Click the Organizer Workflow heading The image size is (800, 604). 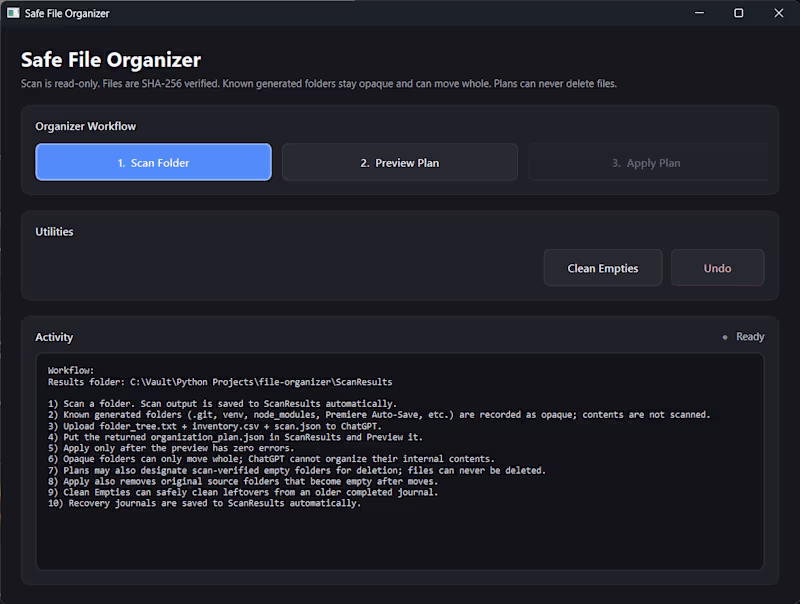85,126
